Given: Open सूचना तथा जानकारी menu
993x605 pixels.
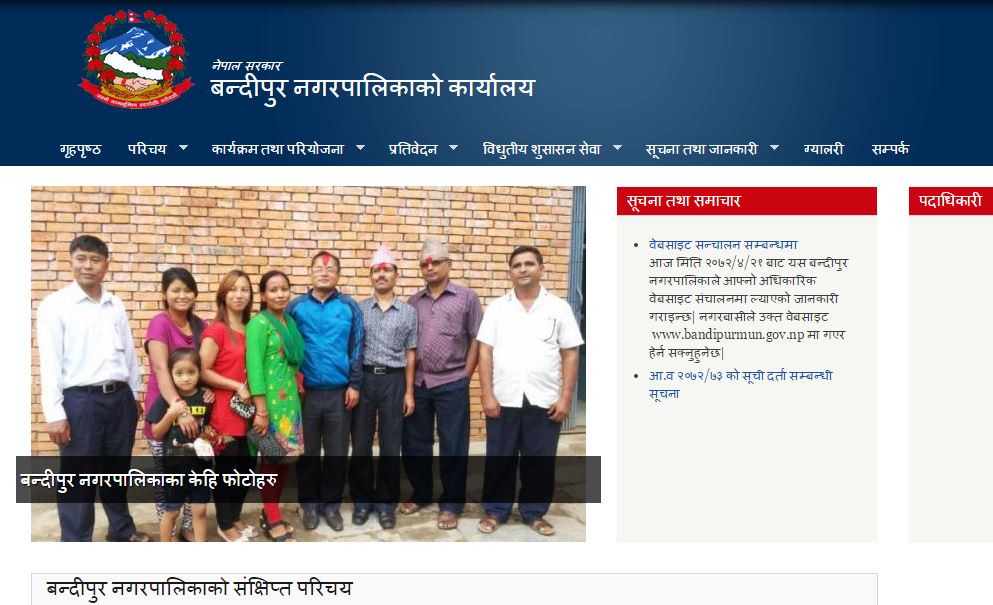Looking at the screenshot, I should (x=702, y=150).
